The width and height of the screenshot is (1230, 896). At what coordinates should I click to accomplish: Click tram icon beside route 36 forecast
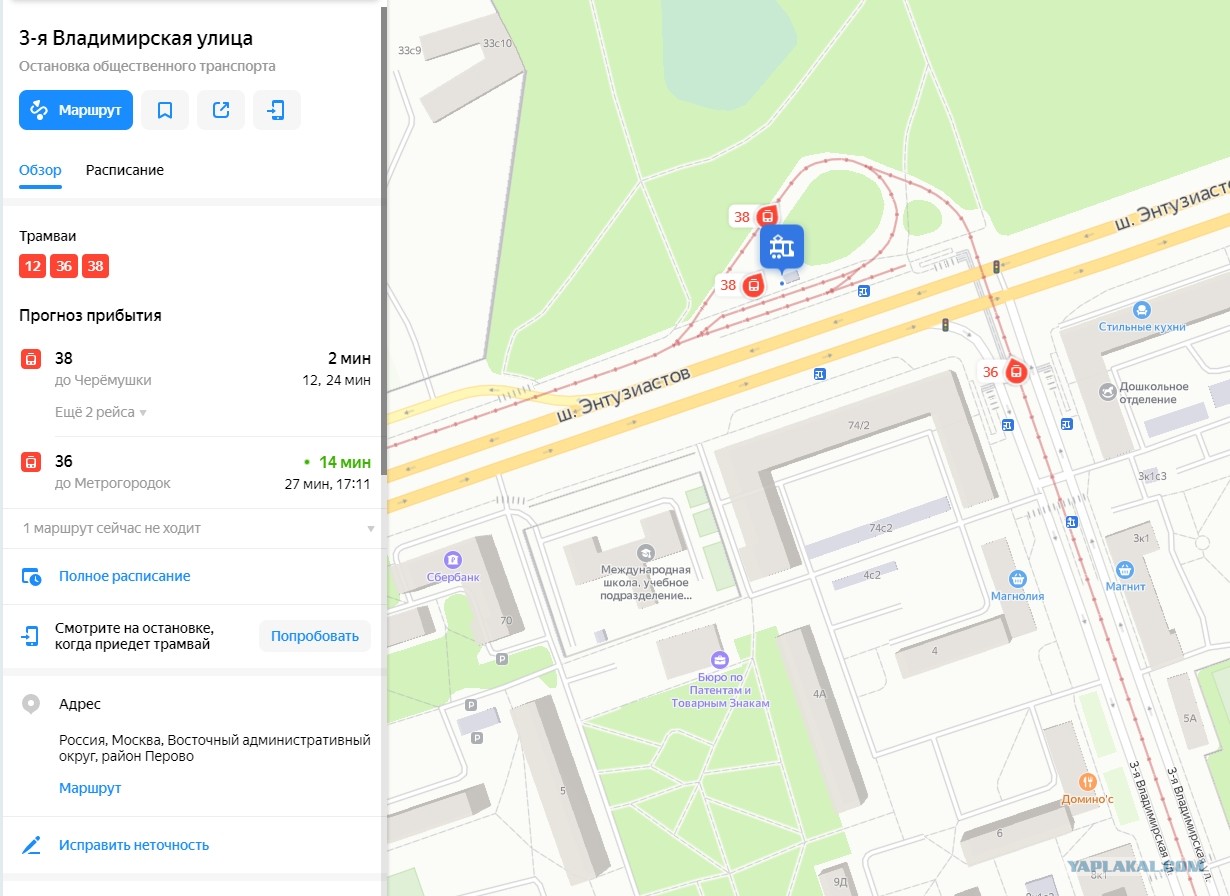31,462
